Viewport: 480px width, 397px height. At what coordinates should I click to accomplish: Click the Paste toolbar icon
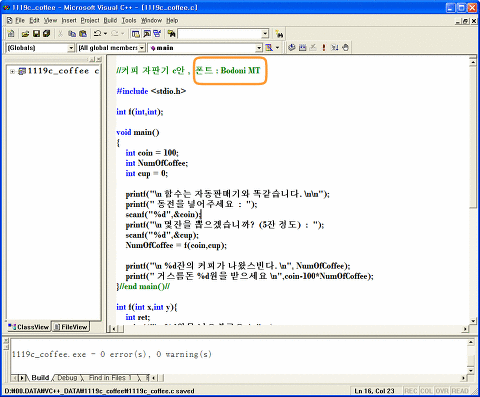click(83, 34)
